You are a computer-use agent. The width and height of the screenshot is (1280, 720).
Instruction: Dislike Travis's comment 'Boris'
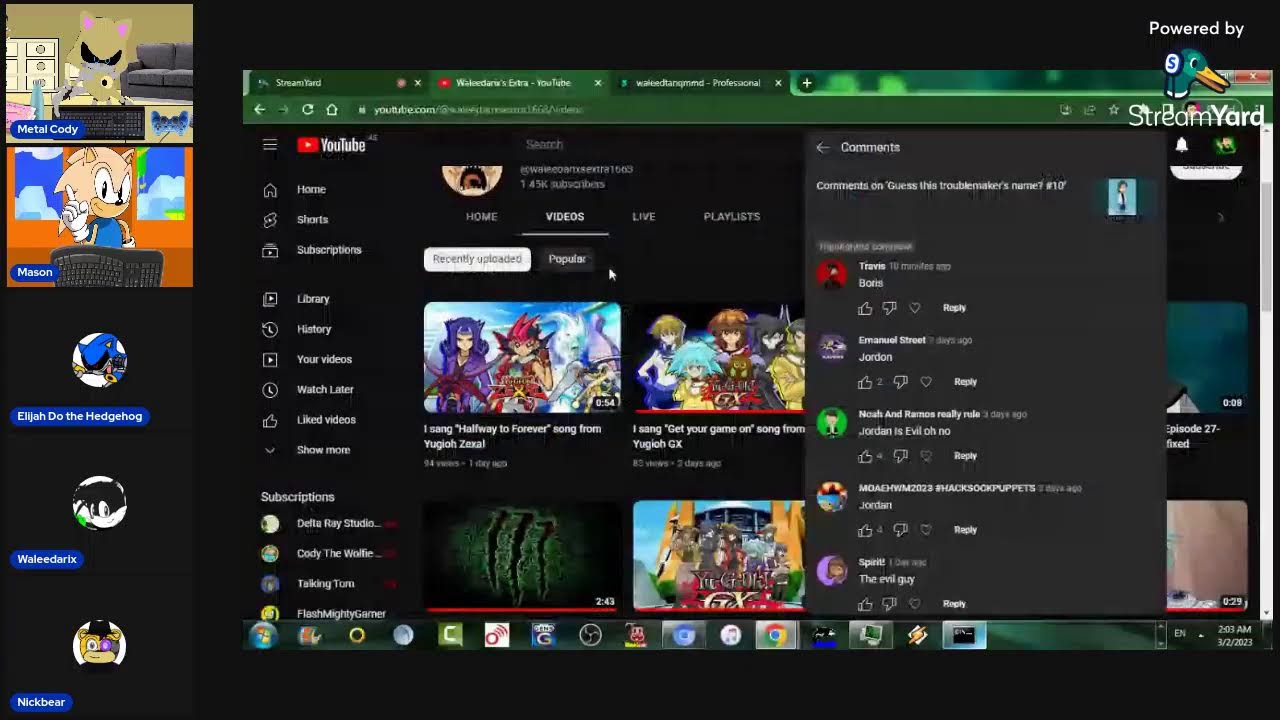[x=889, y=308]
